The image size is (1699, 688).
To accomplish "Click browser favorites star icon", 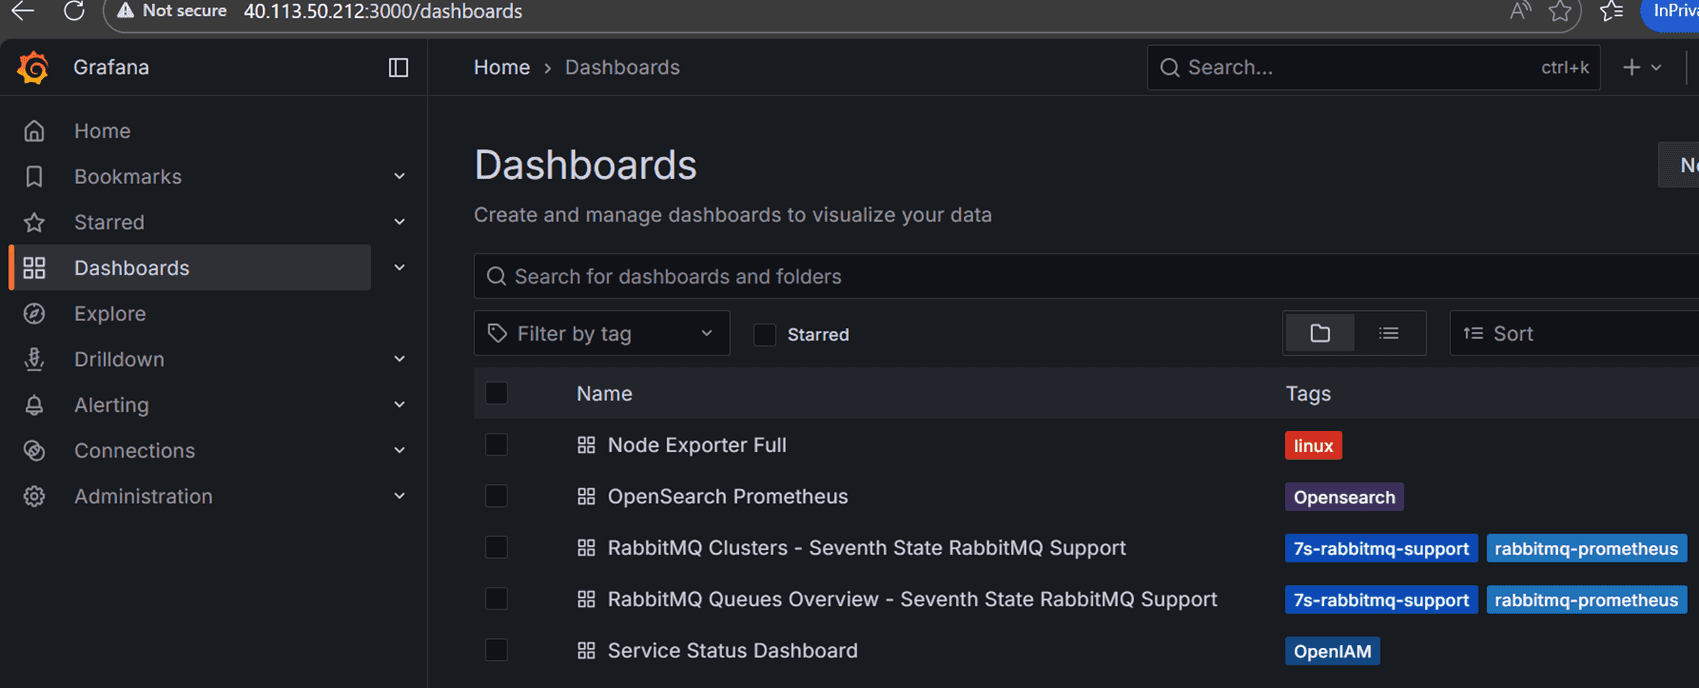I will [x=1559, y=11].
